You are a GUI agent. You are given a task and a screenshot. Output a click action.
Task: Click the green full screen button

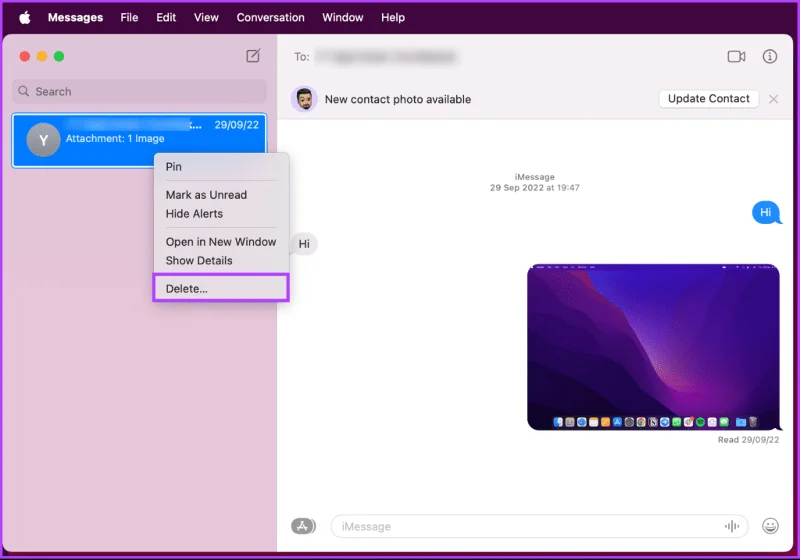[x=59, y=56]
